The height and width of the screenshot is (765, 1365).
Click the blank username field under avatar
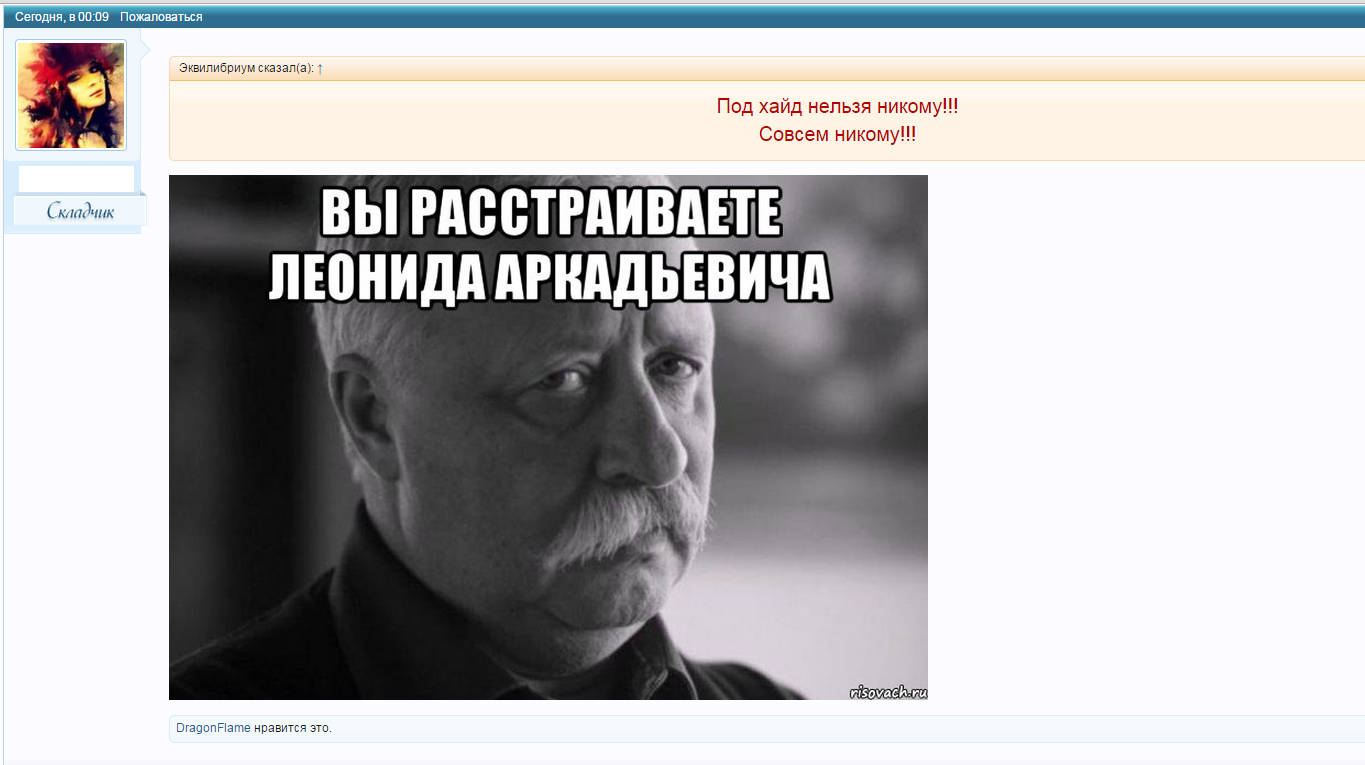(x=76, y=179)
